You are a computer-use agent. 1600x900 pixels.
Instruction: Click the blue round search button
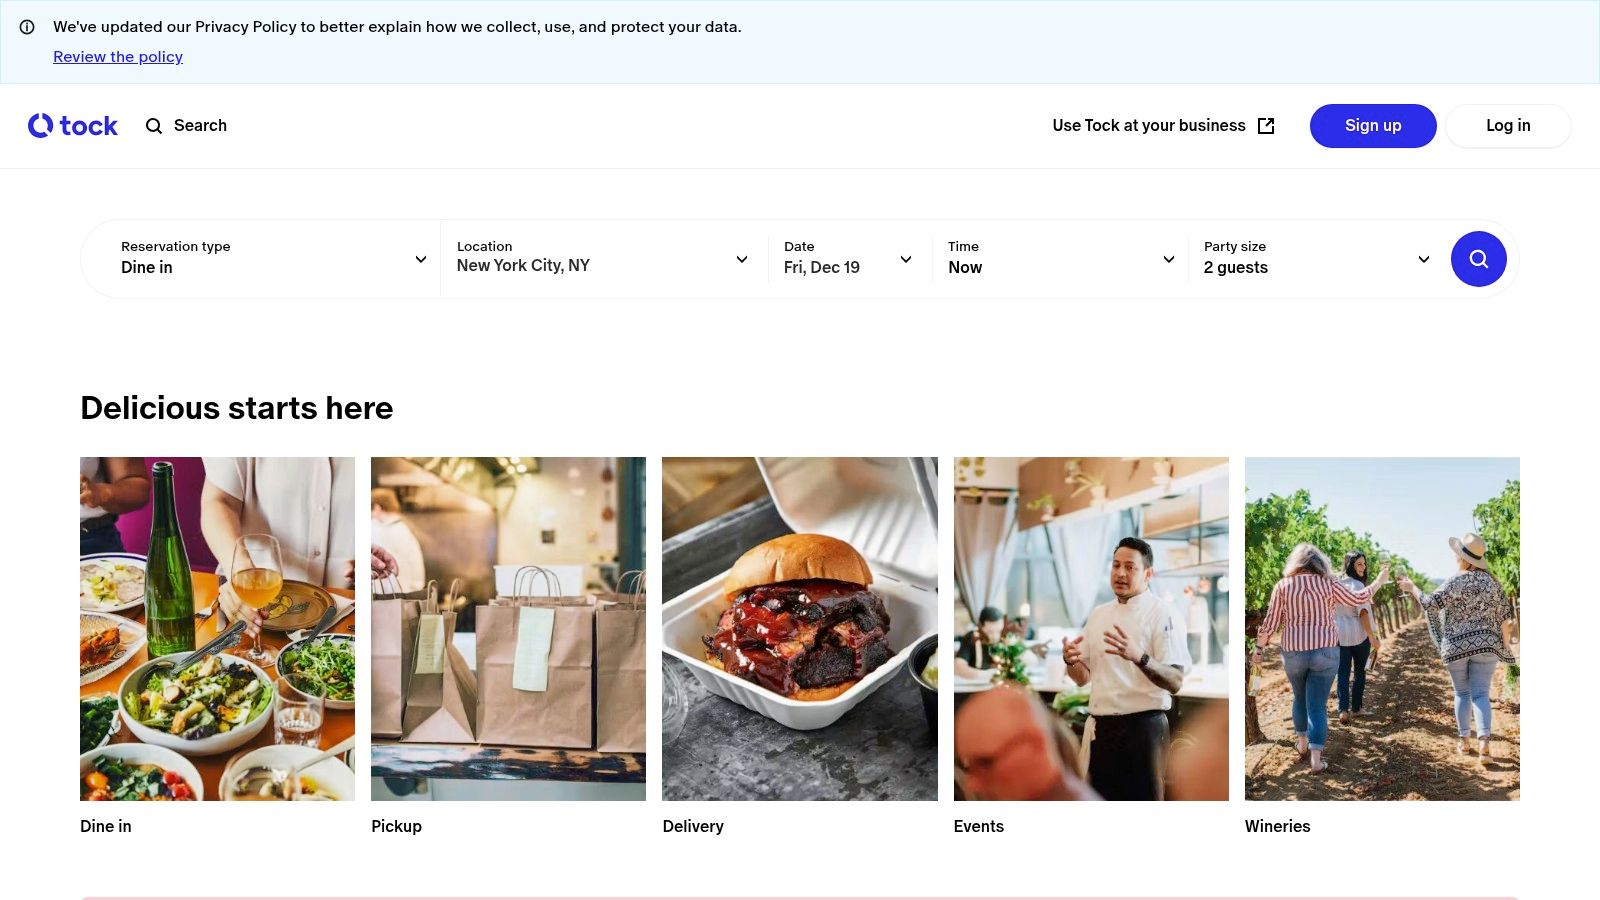(1478, 259)
